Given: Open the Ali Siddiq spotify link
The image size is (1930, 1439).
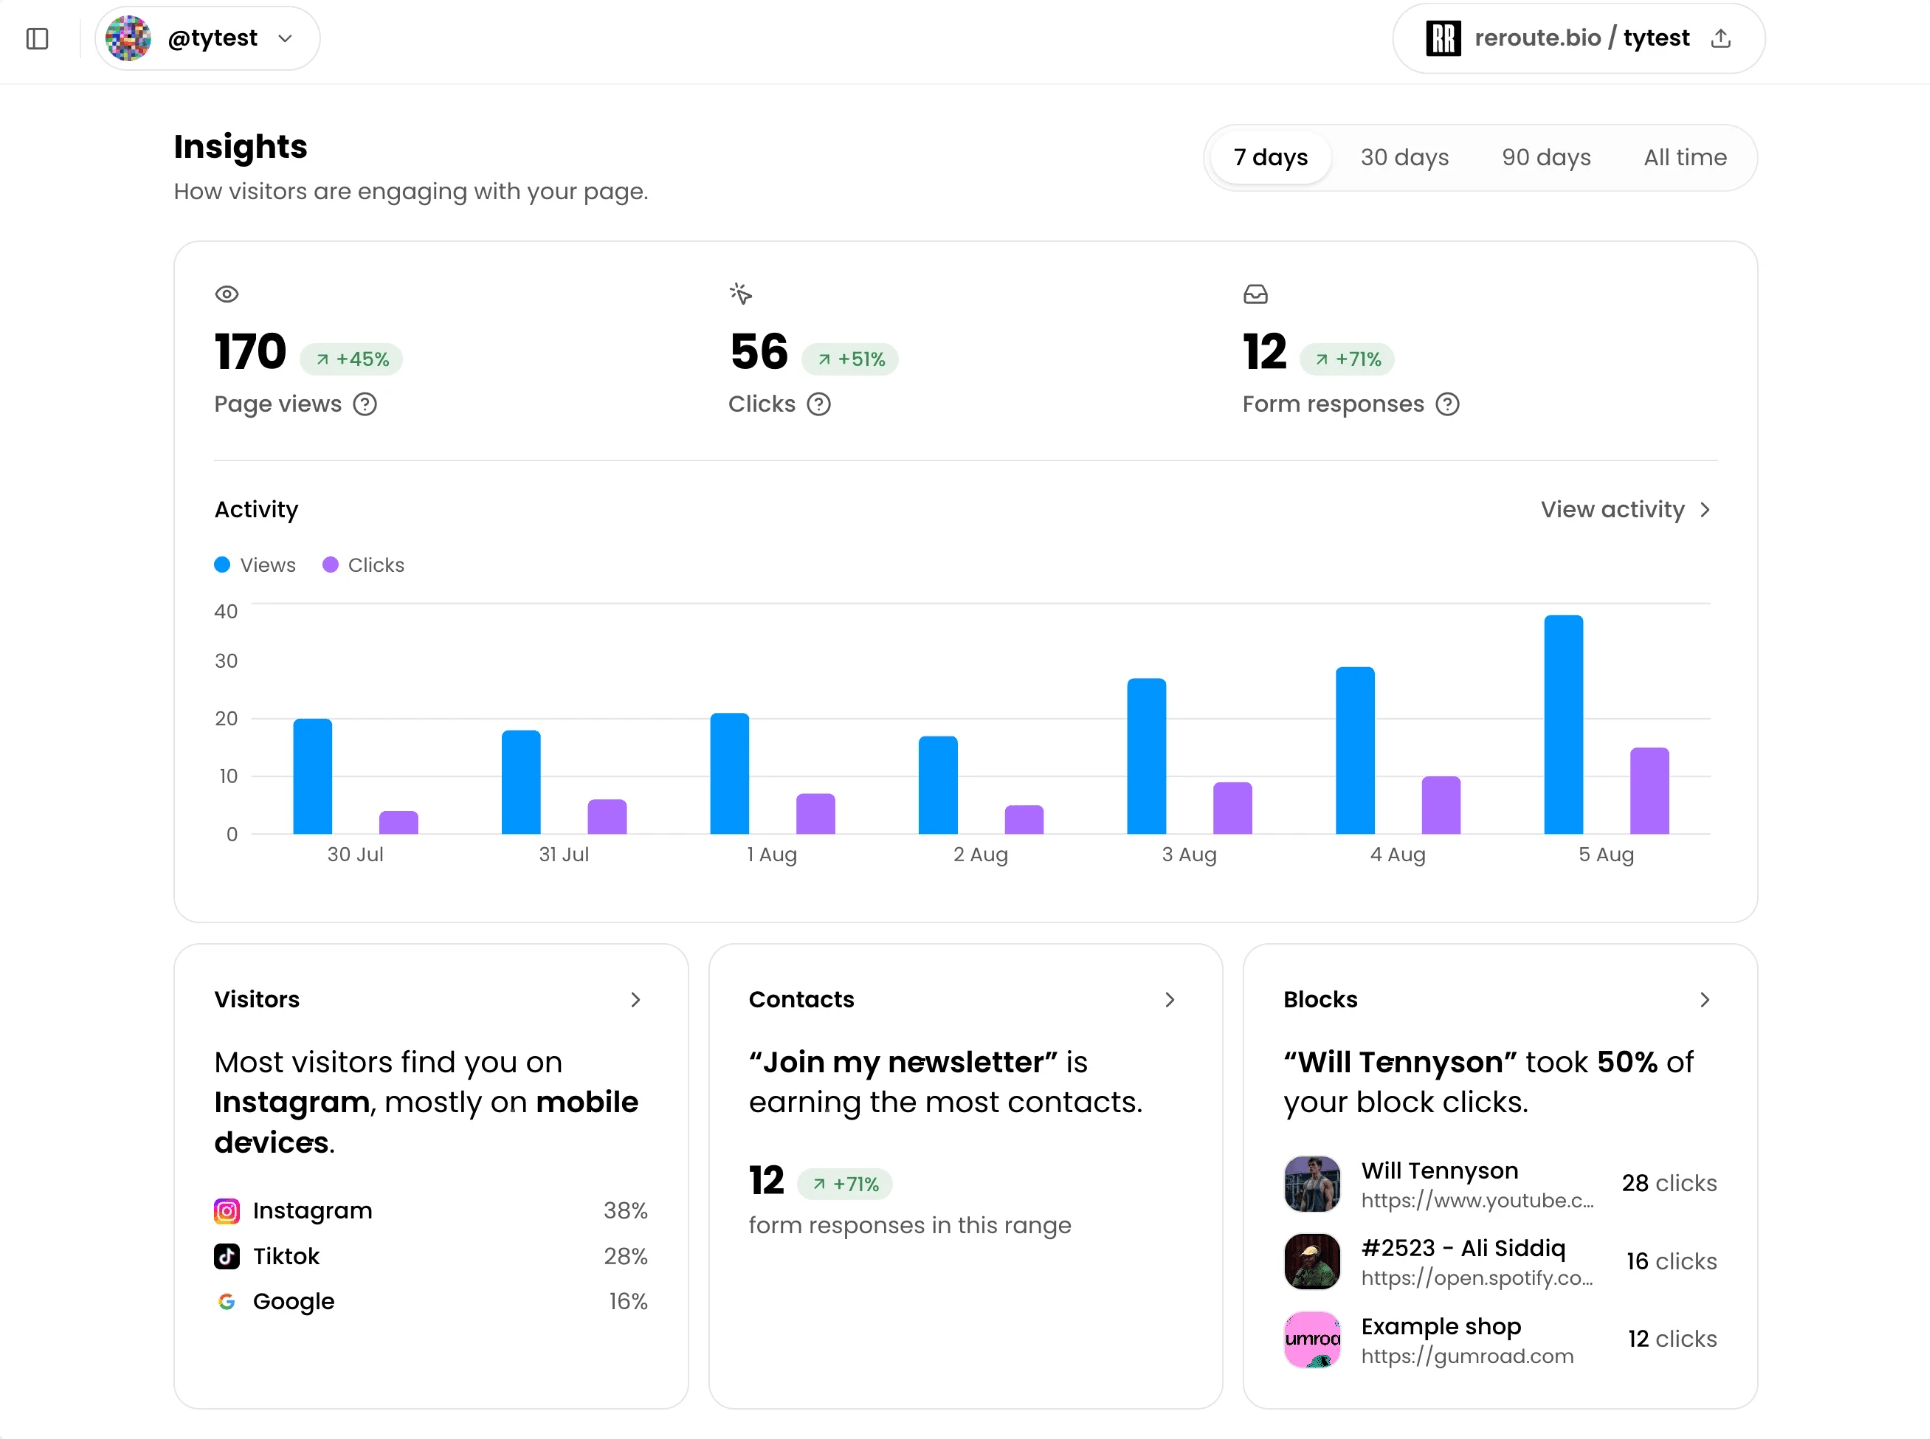Looking at the screenshot, I should click(1477, 1278).
